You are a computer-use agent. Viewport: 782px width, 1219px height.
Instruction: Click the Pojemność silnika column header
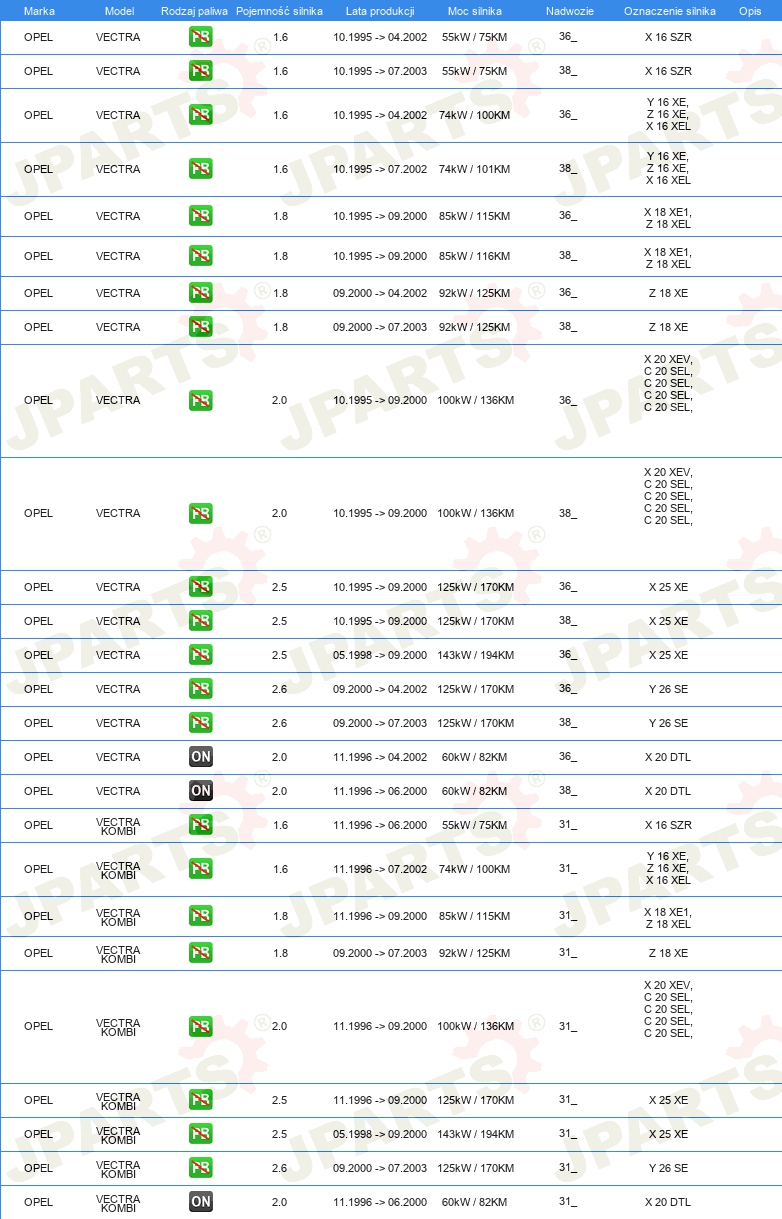point(279,11)
